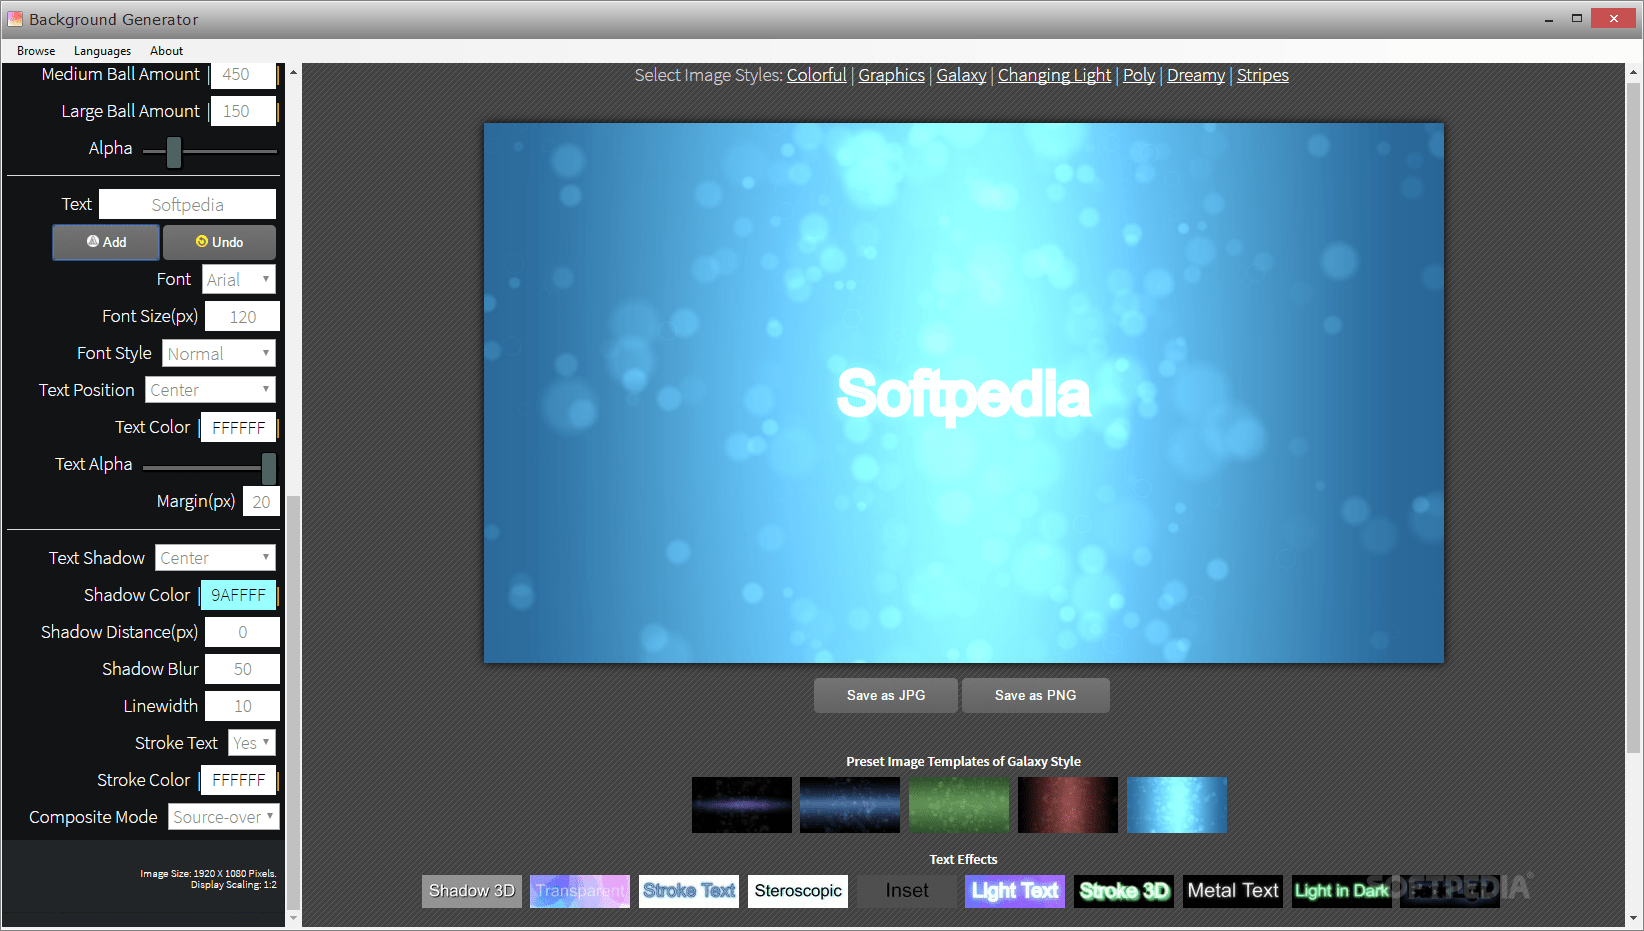Click the Alpha slider handle
1644x931 pixels.
point(174,152)
